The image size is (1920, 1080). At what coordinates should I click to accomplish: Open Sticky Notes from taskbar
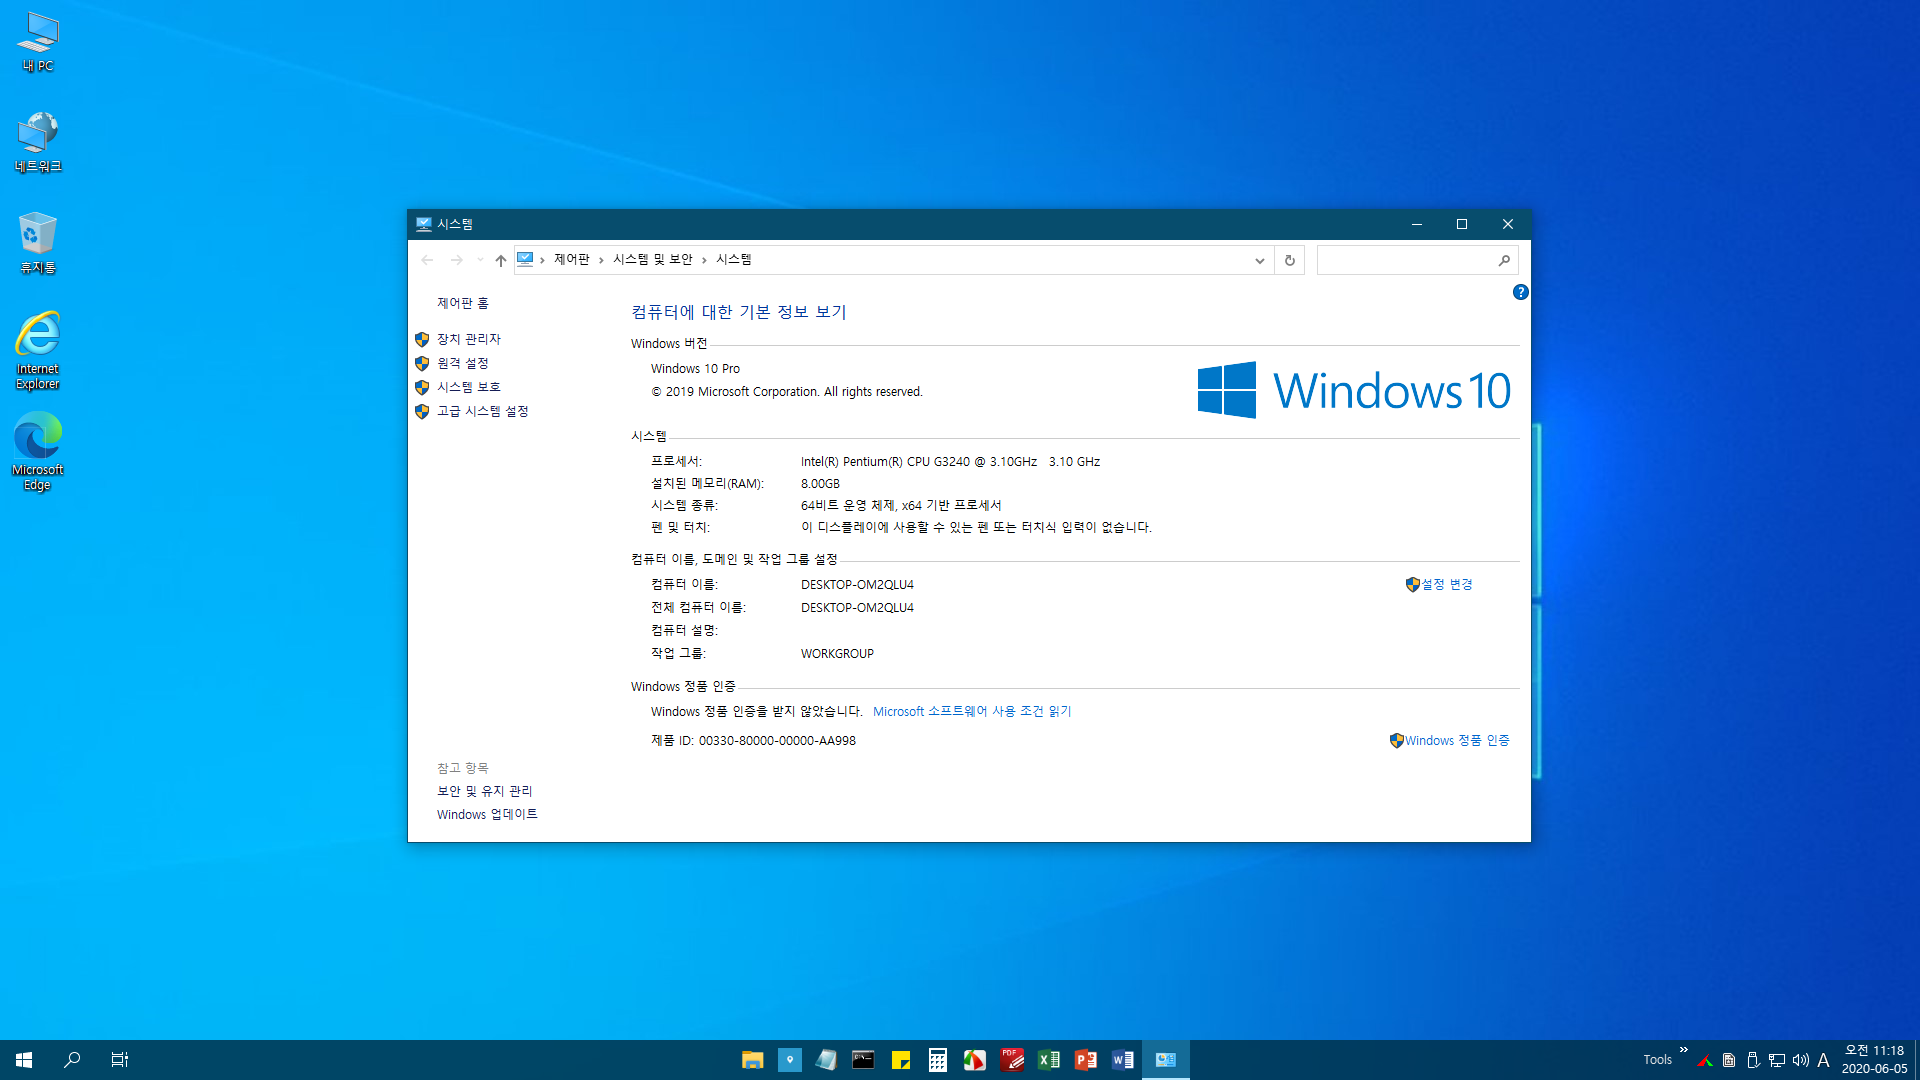coord(901,1060)
